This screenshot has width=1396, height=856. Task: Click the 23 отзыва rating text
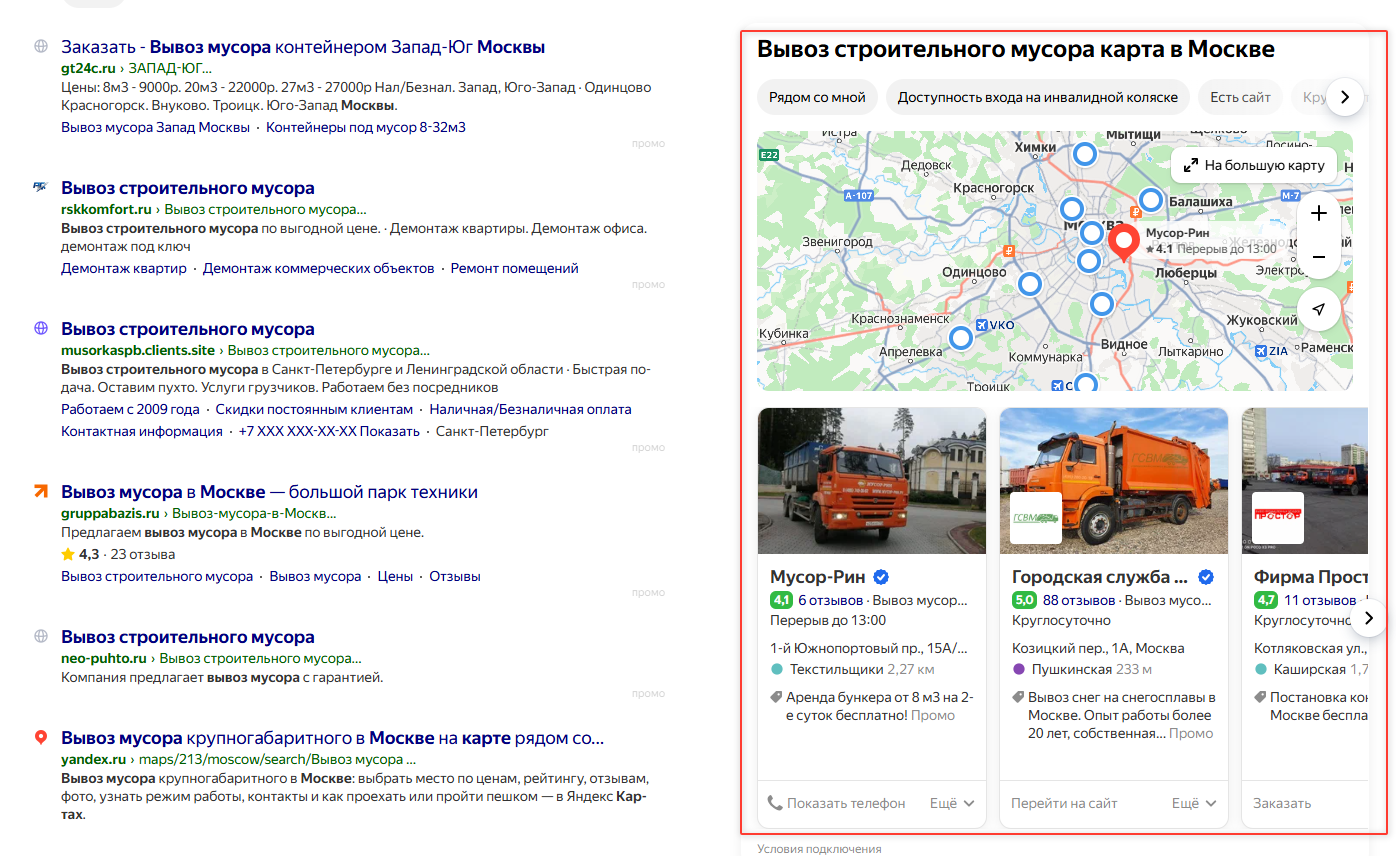tap(143, 554)
